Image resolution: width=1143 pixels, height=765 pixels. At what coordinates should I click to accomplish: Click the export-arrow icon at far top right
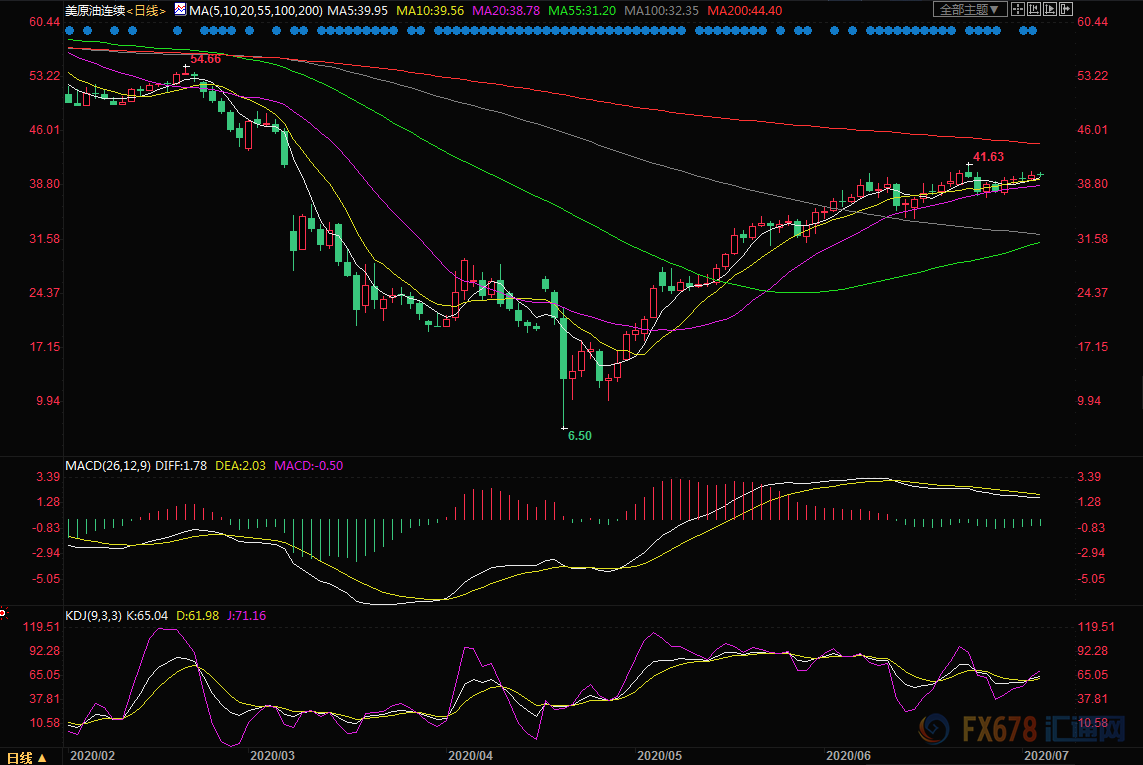[x=1066, y=9]
